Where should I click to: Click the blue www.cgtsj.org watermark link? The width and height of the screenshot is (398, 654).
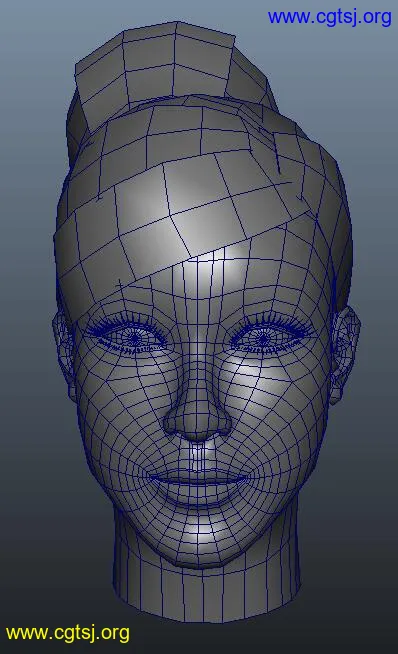tap(330, 17)
